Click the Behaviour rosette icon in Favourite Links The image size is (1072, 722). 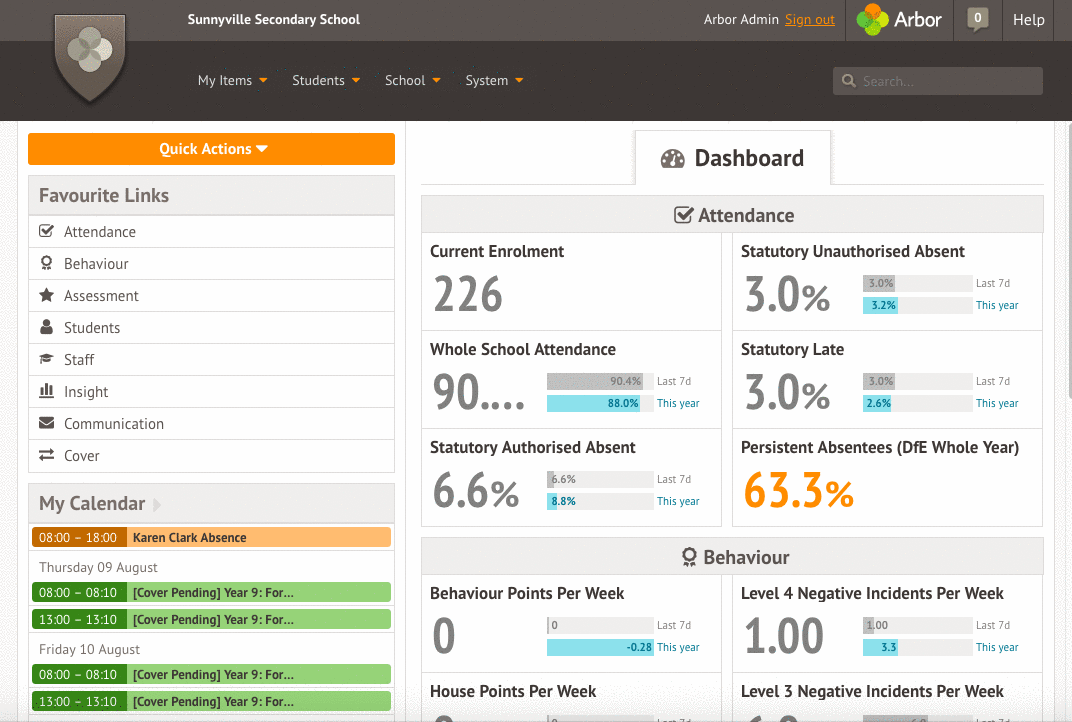point(46,263)
